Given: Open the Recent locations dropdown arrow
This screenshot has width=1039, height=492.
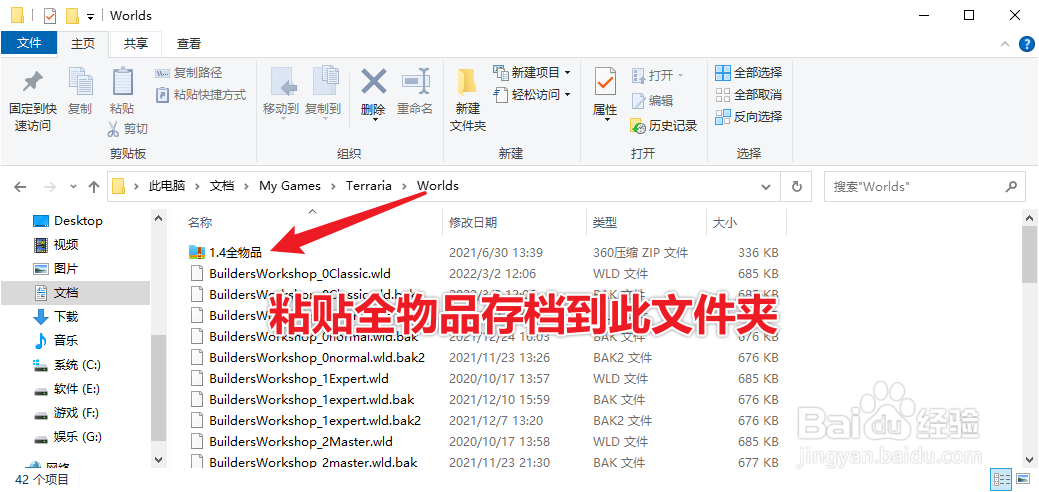Looking at the screenshot, I should (x=73, y=187).
